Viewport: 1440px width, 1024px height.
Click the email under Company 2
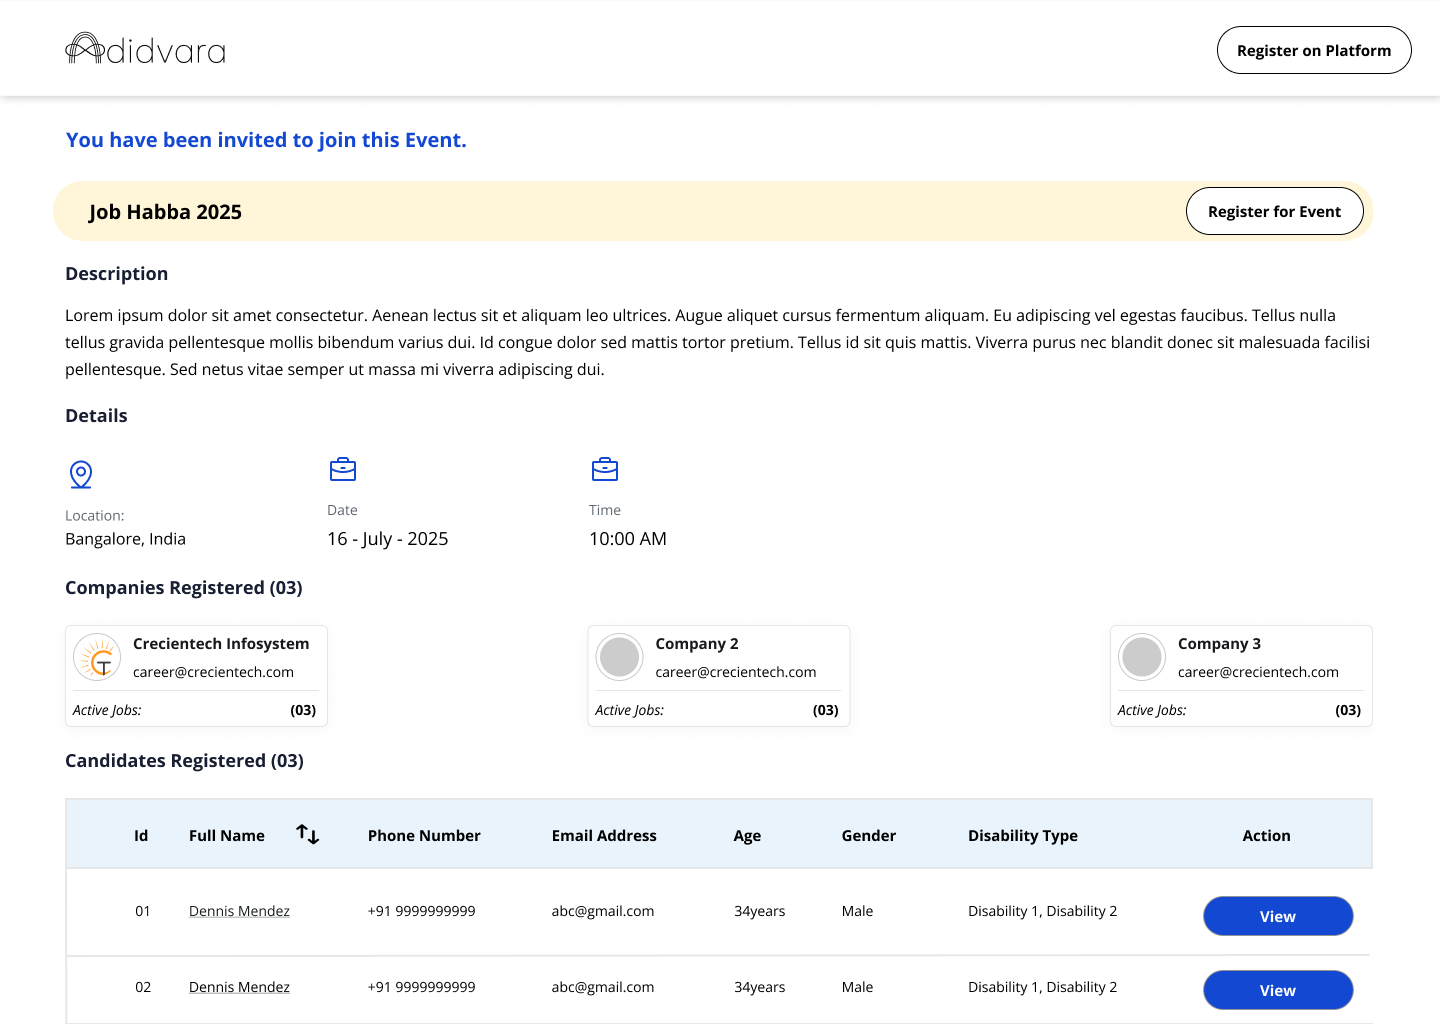click(736, 672)
